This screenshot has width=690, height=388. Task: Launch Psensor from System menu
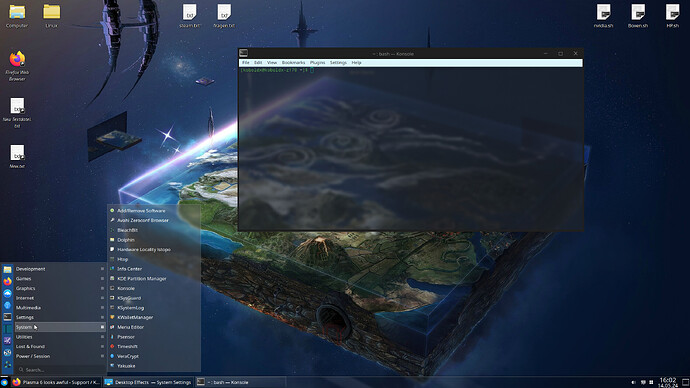[154, 337]
